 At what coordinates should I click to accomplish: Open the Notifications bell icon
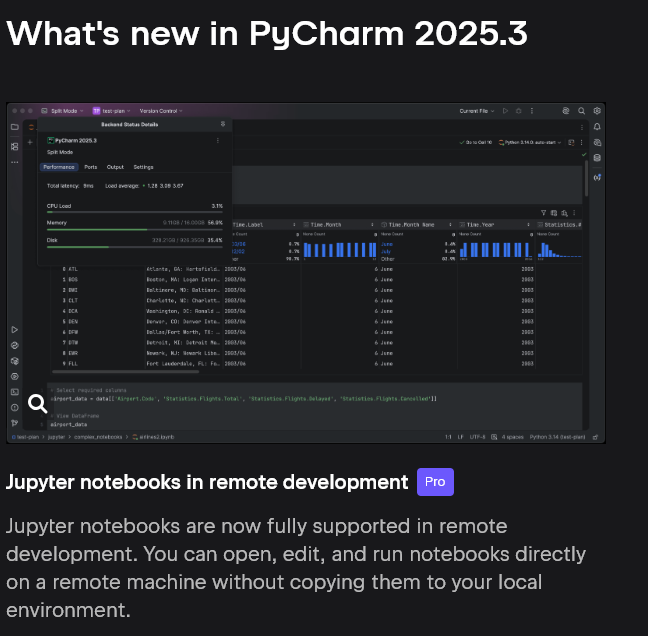click(597, 127)
